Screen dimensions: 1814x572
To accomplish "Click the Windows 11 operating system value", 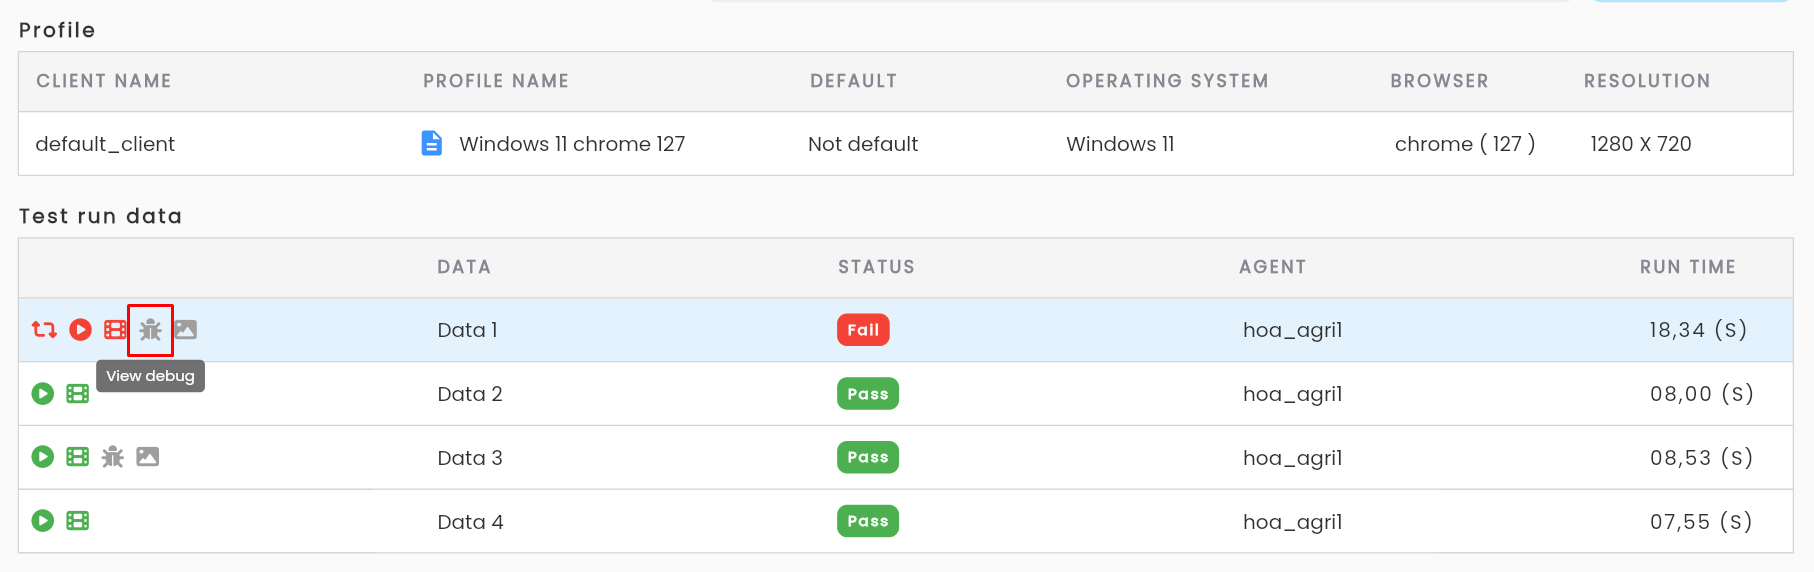I will (1120, 144).
